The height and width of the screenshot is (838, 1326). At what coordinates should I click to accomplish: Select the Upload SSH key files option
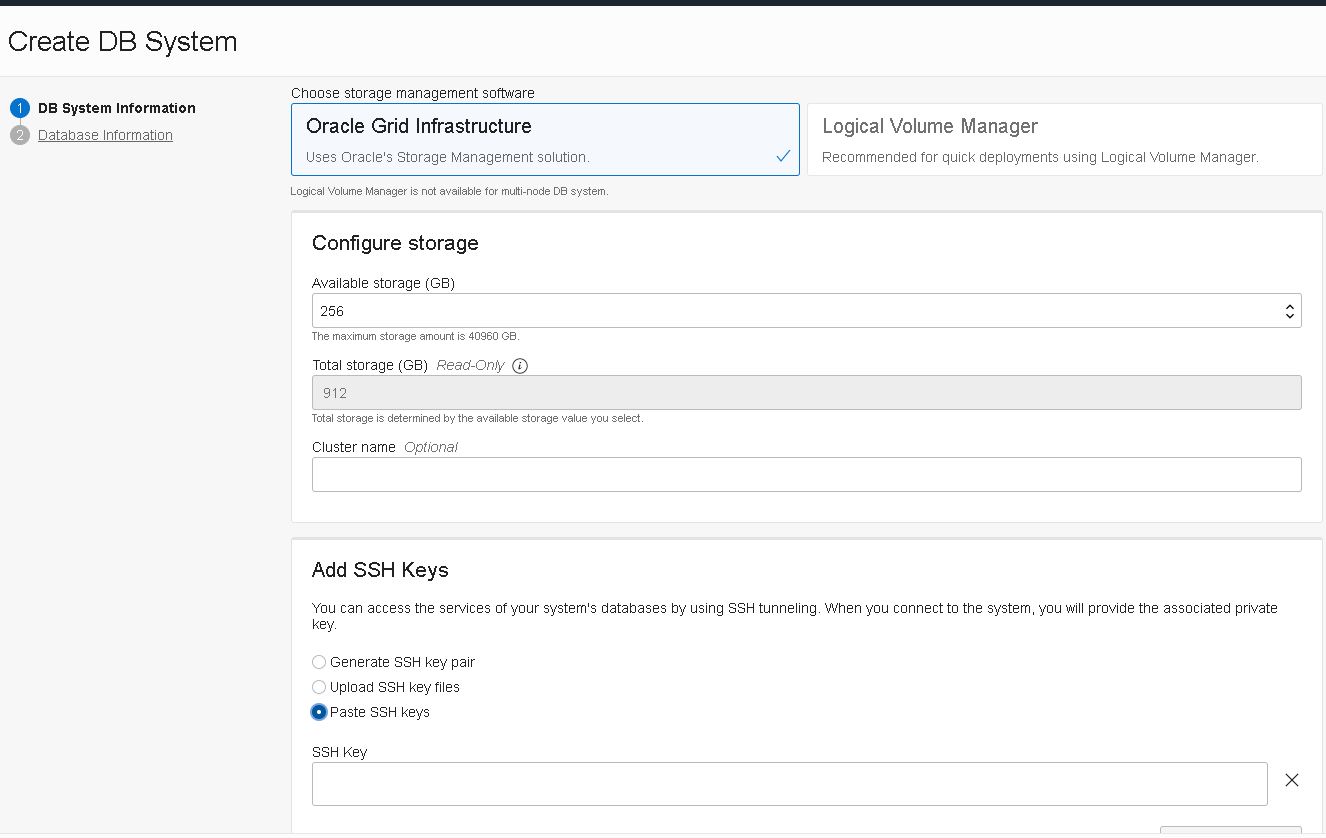tap(318, 687)
